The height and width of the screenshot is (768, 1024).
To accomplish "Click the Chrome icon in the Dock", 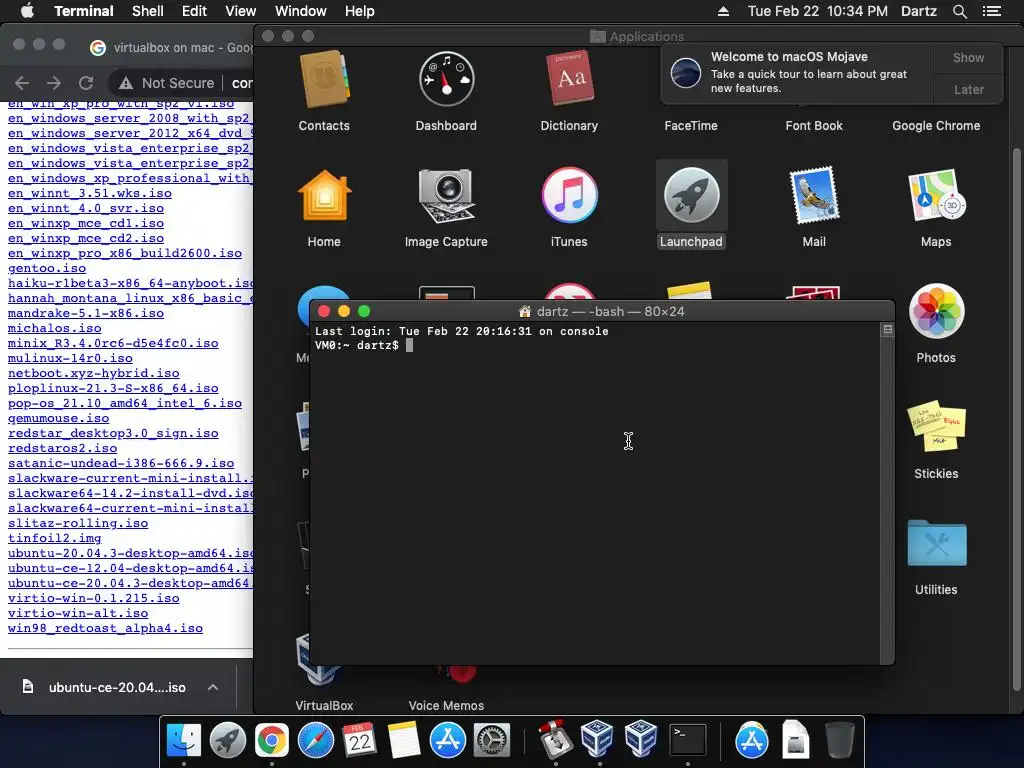I will [272, 740].
